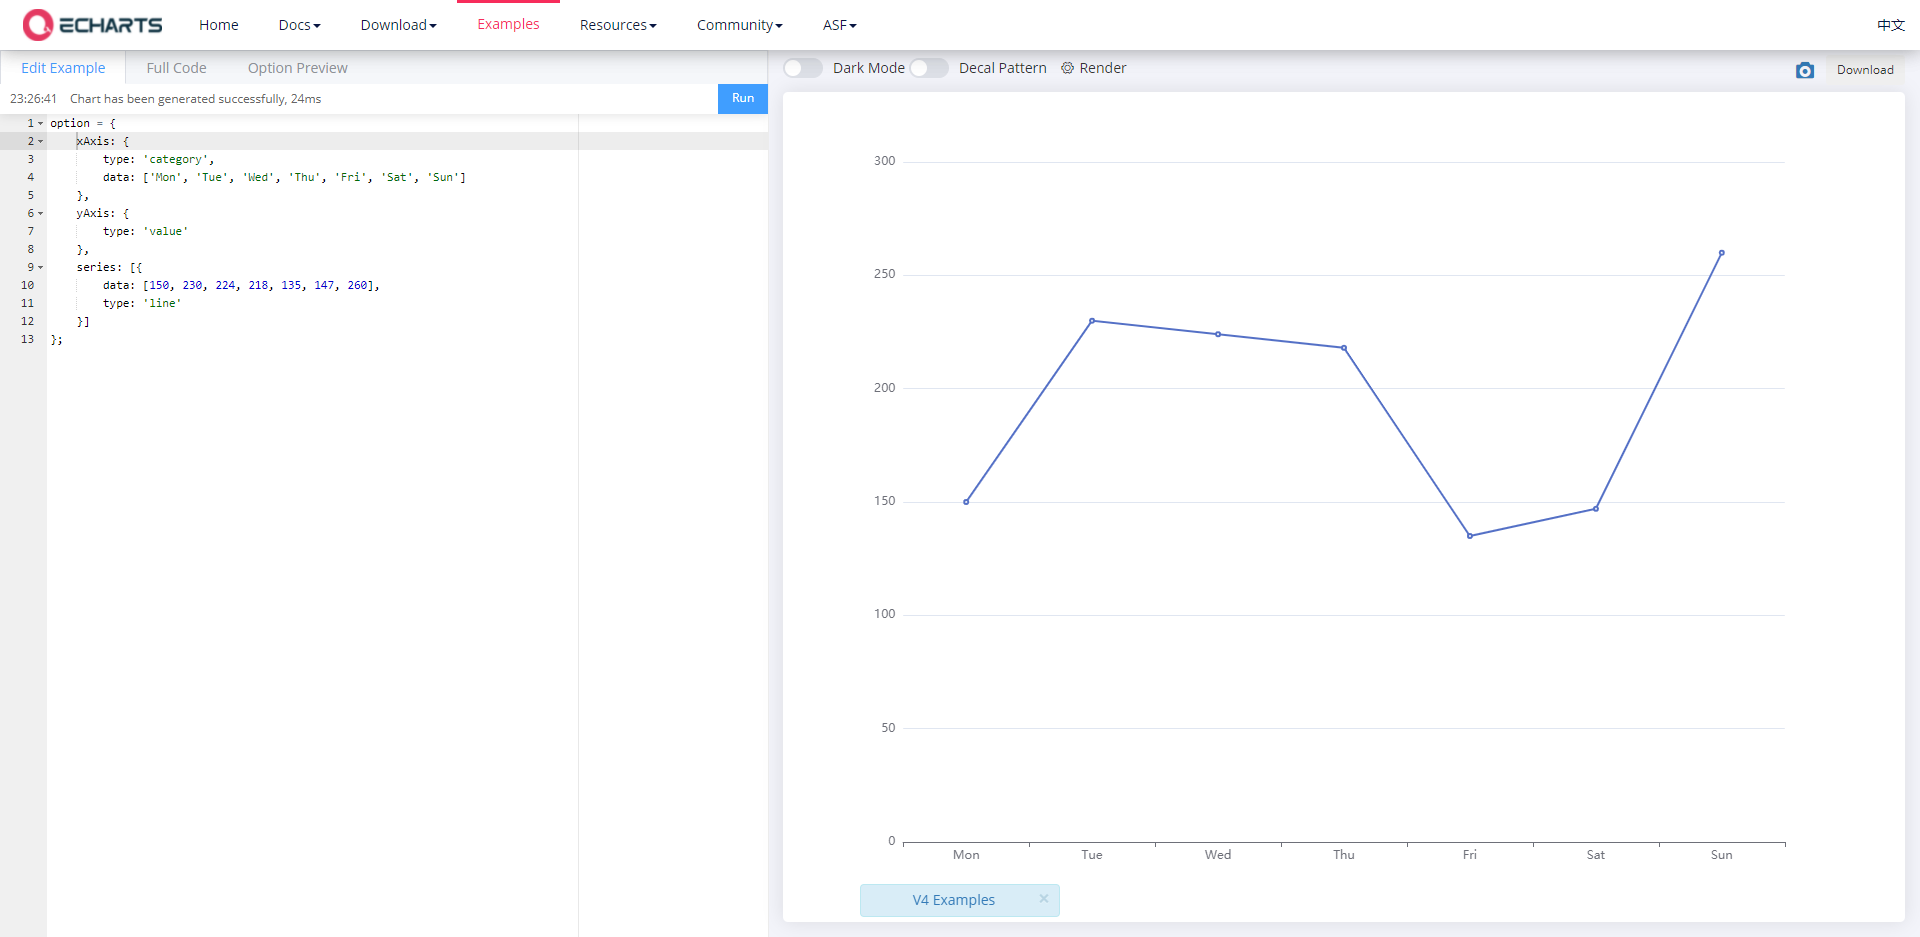Switch language with the 中文 icon
Screen dimensions: 1920x937
pyautogui.click(x=1890, y=25)
